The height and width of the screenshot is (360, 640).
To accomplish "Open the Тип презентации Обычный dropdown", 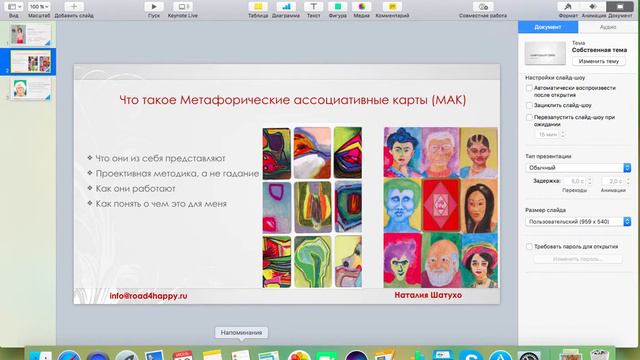I will coord(578,168).
